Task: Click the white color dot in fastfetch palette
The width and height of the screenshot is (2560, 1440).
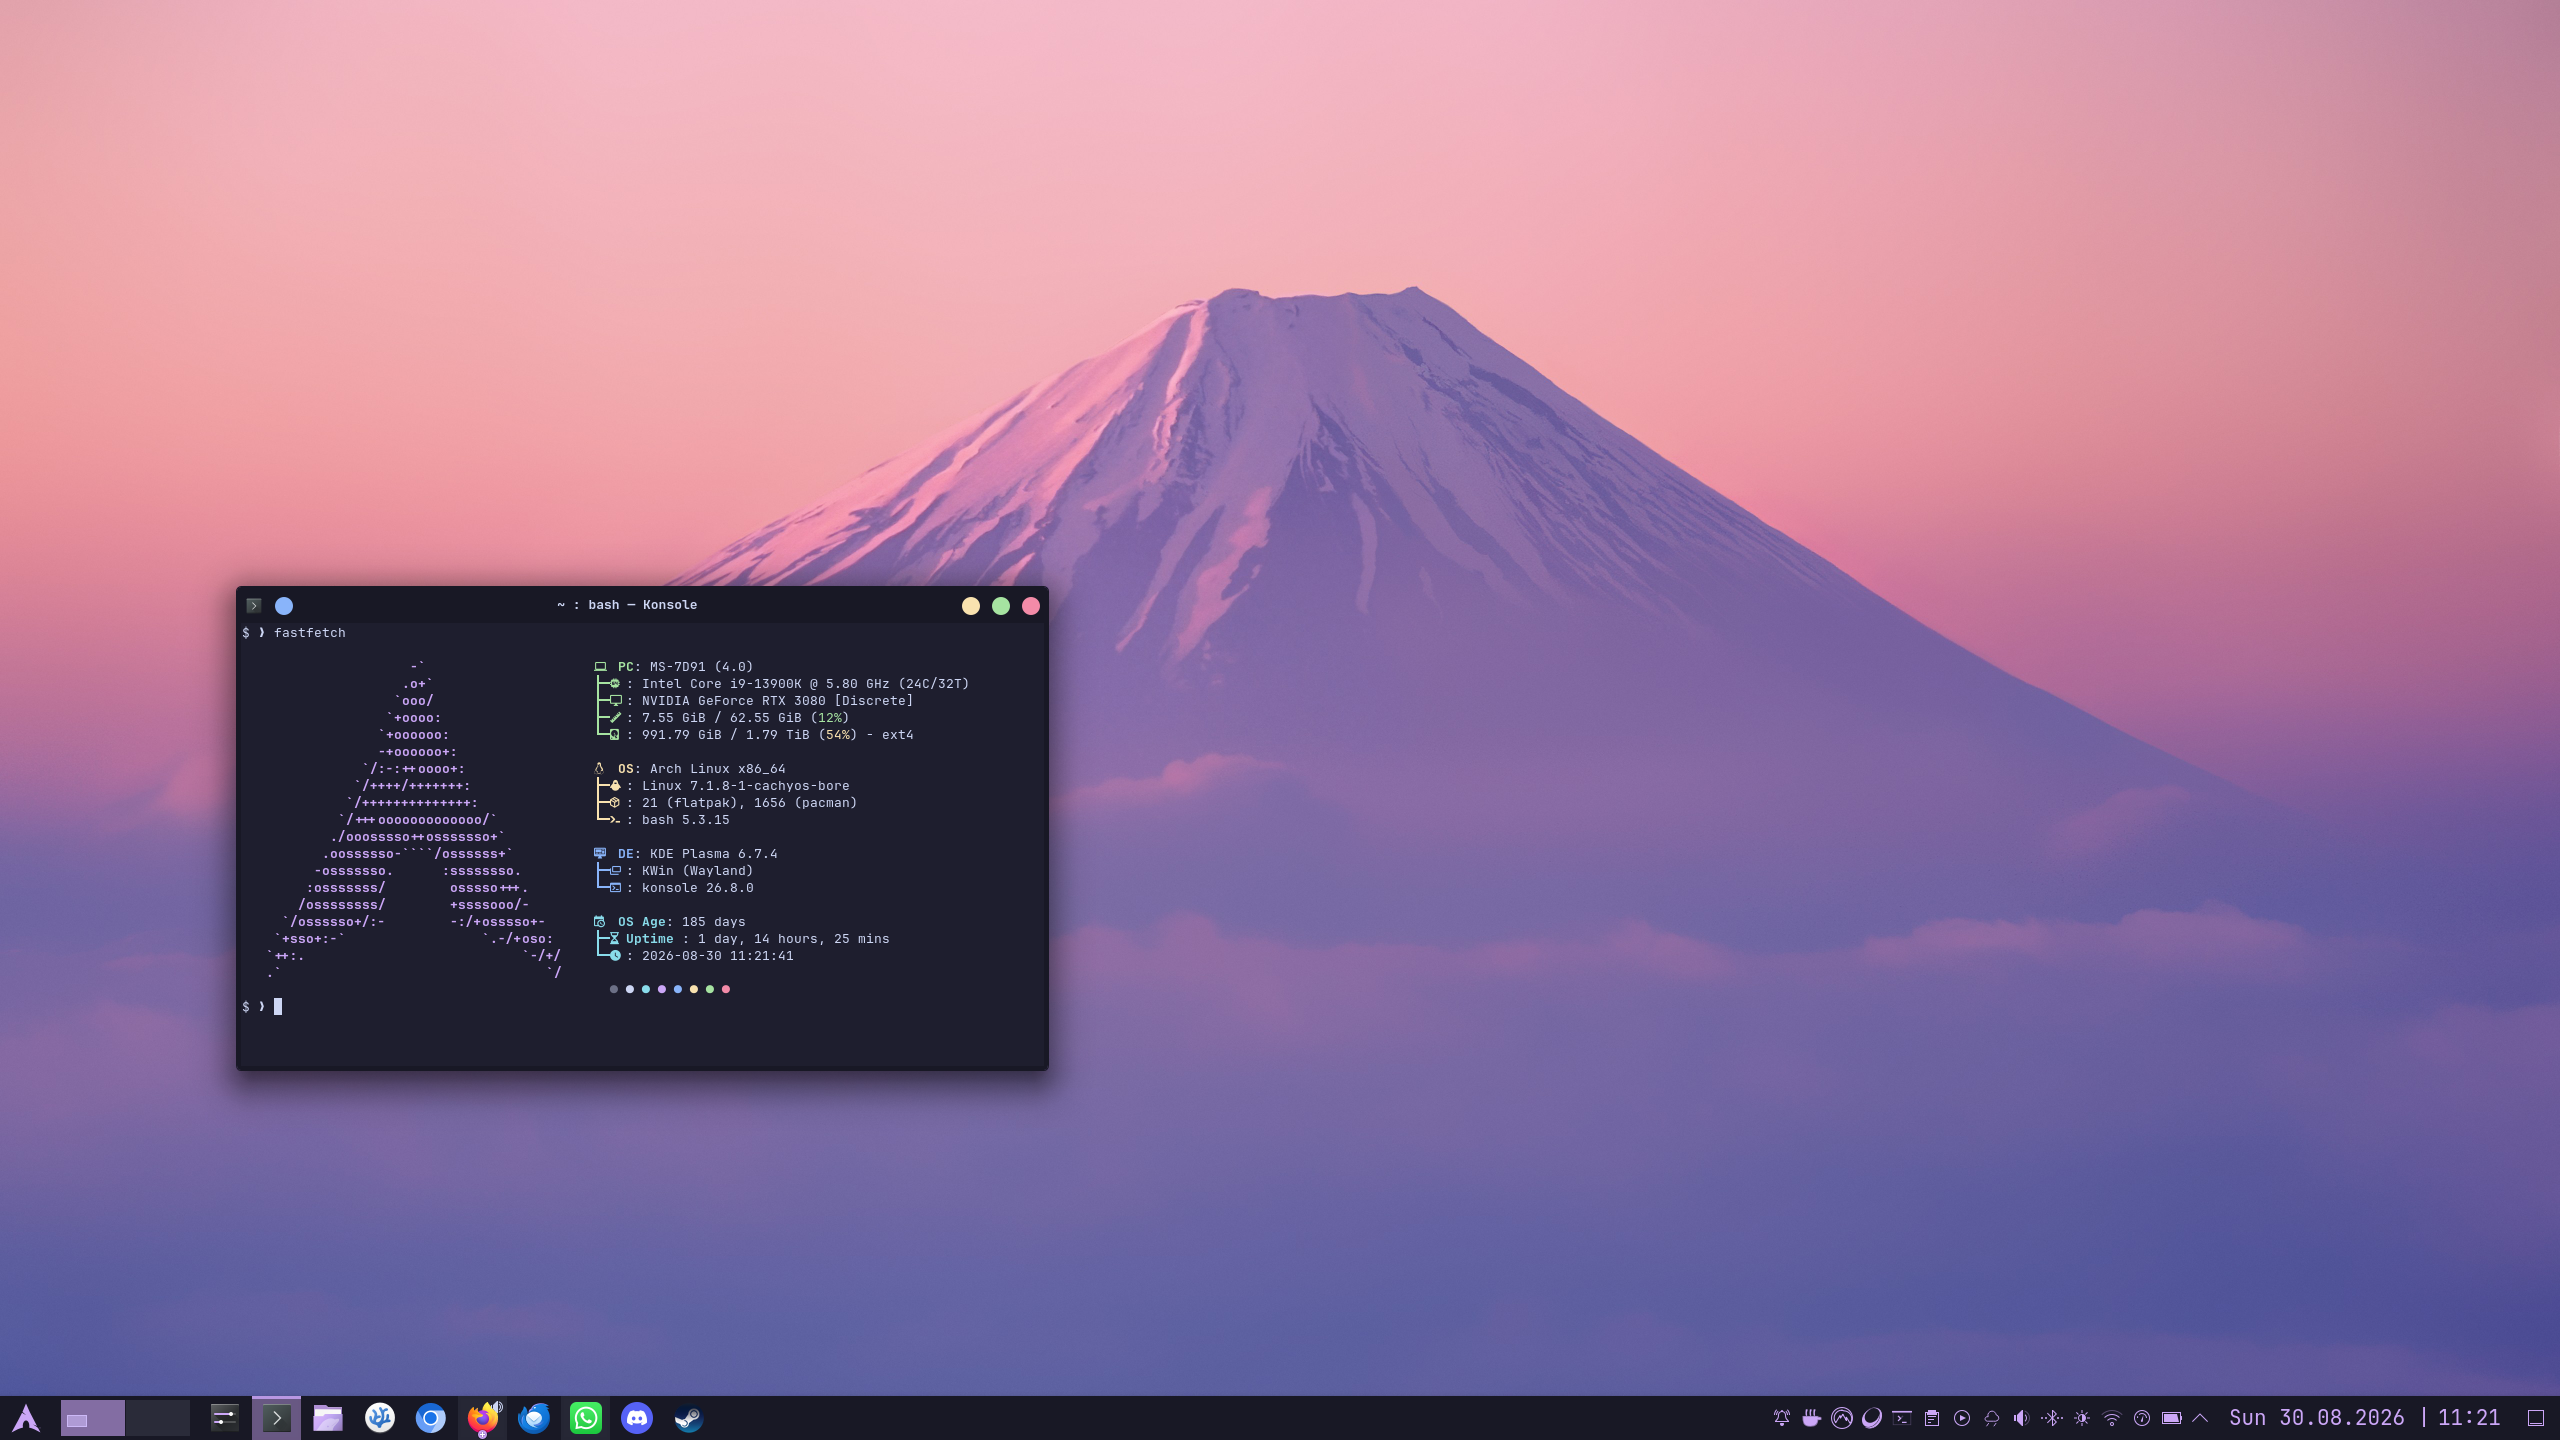Action: pos(630,989)
